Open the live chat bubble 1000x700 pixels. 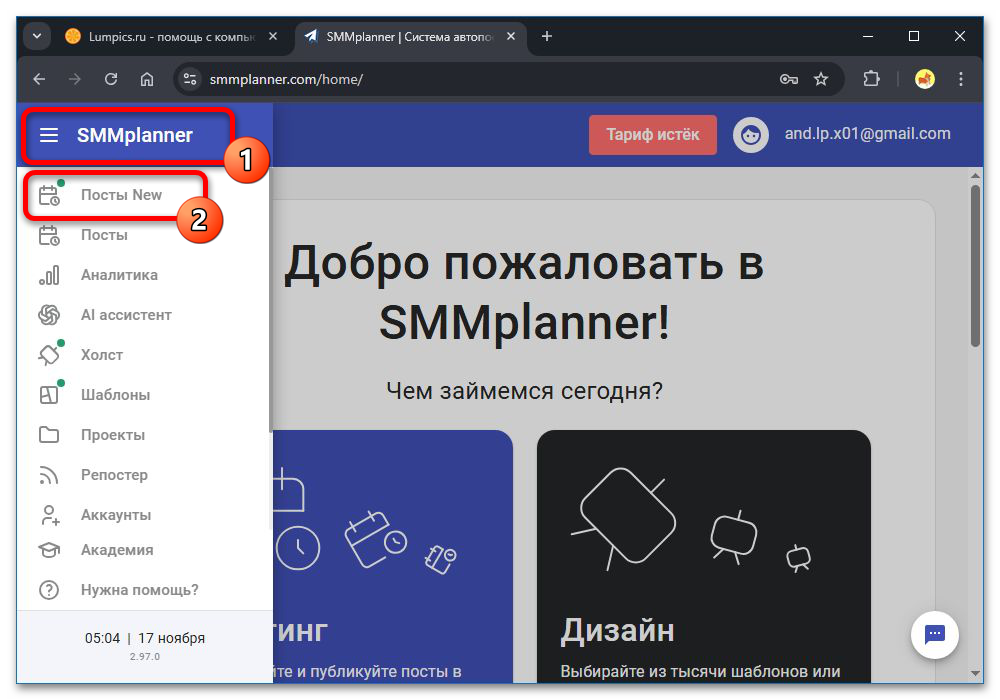(x=934, y=634)
